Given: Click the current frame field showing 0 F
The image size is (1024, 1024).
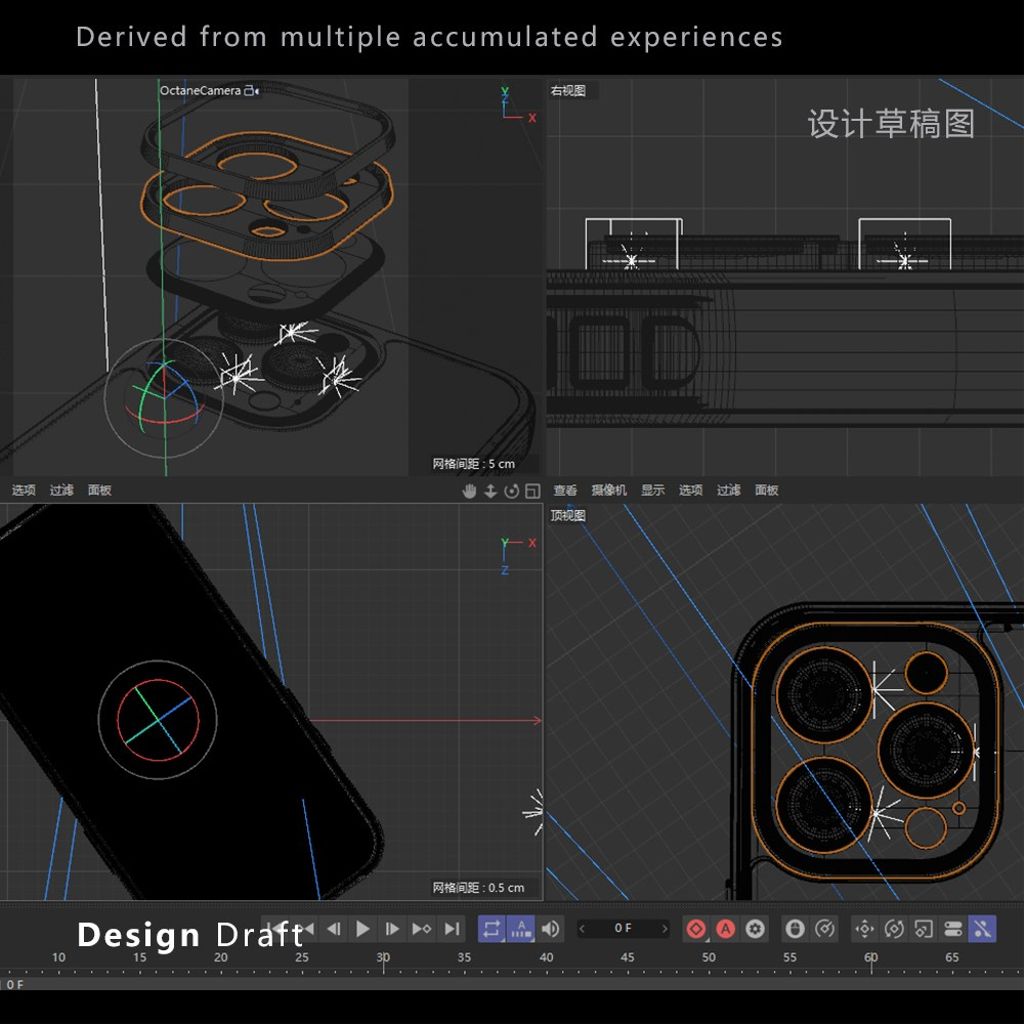Looking at the screenshot, I should [623, 929].
